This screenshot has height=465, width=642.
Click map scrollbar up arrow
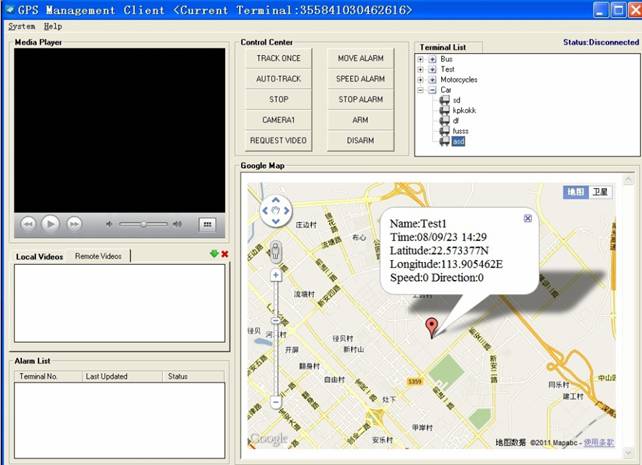[628, 180]
